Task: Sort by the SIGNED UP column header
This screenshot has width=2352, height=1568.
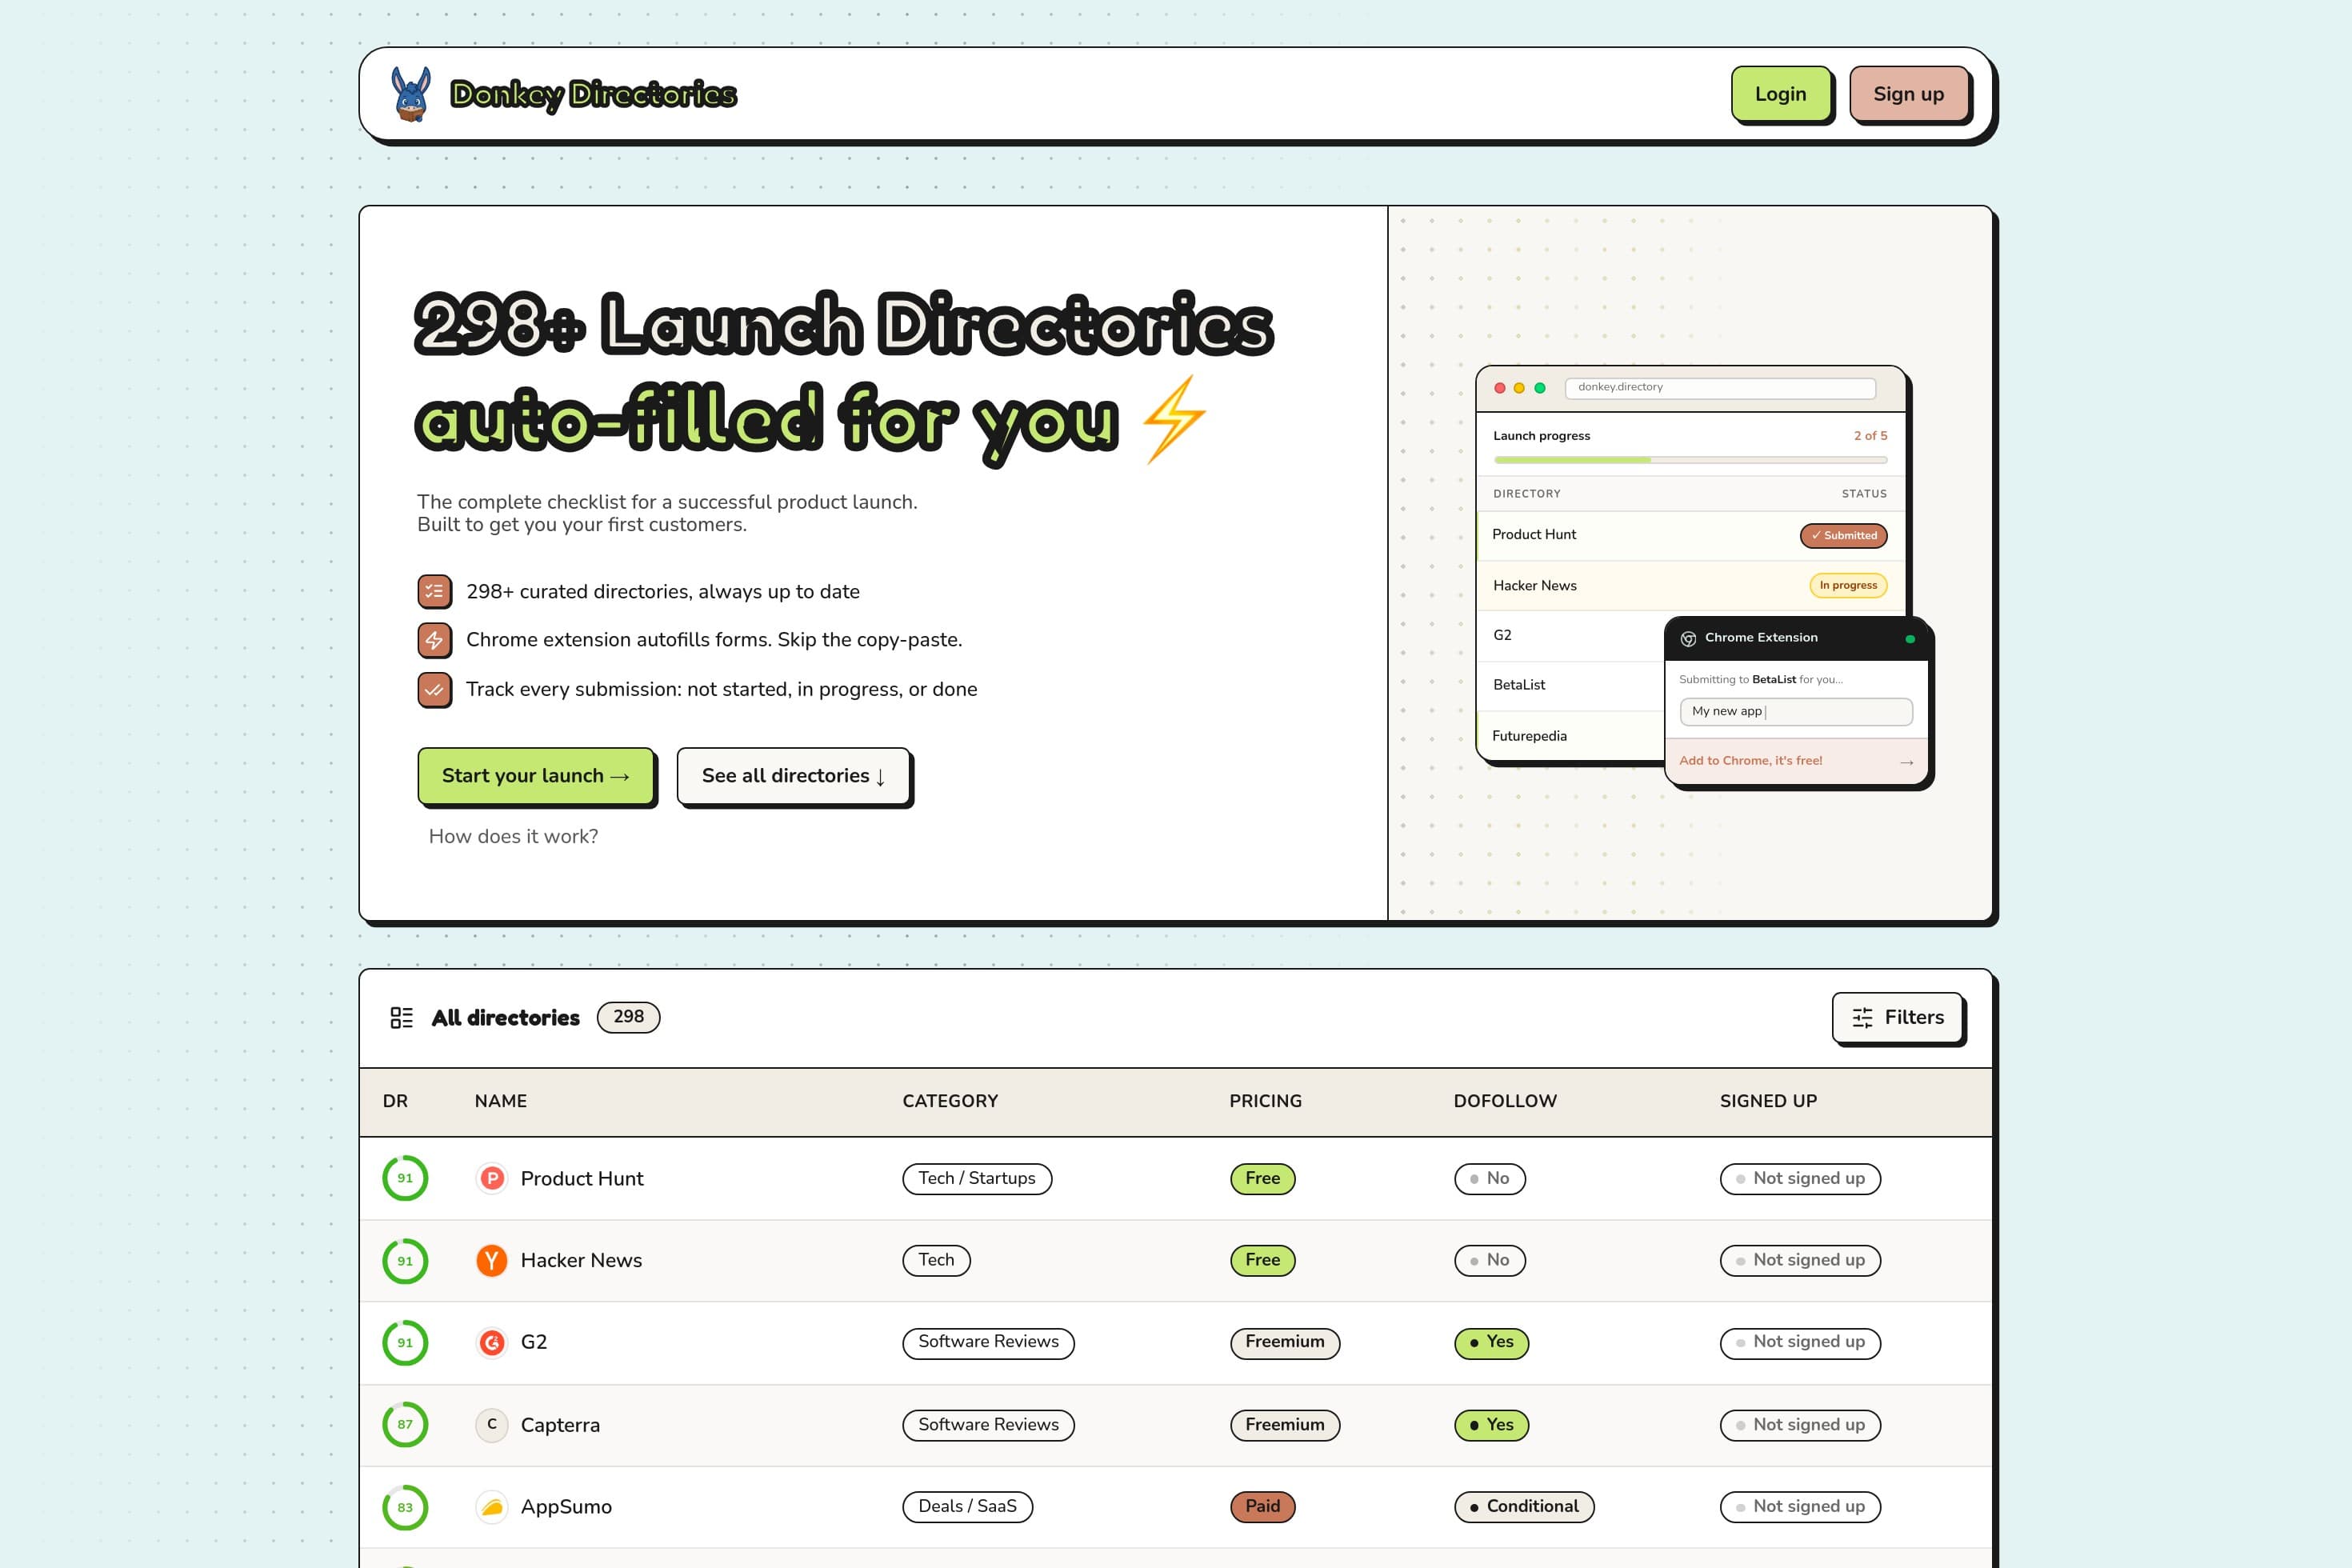Action: pyautogui.click(x=1768, y=1101)
